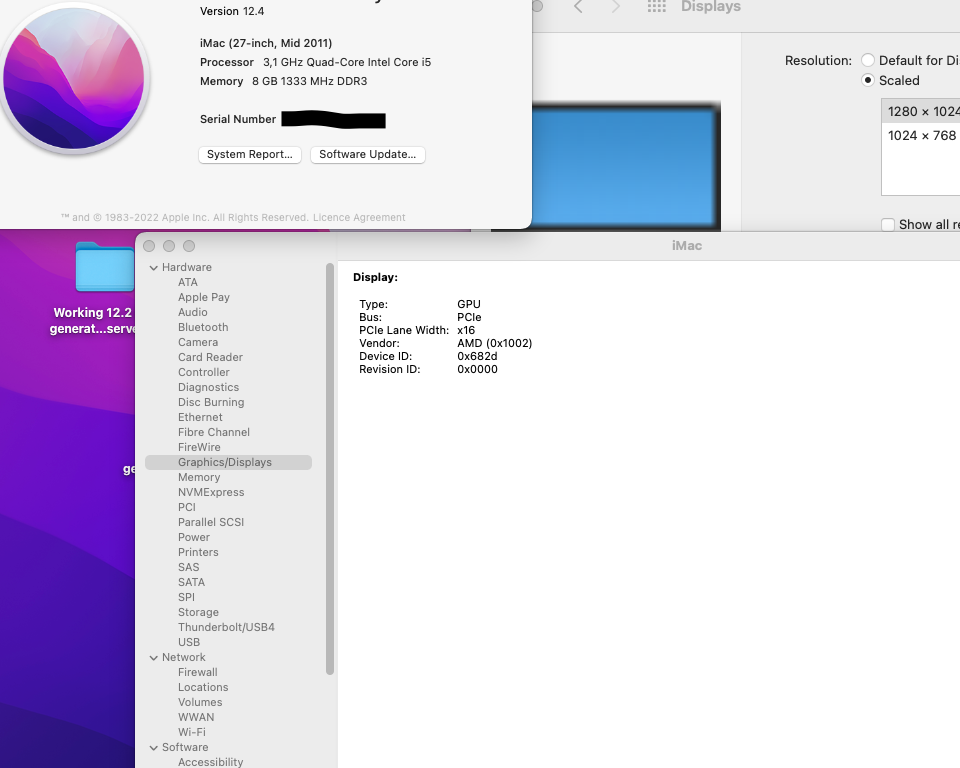Select Volumes under Network

click(200, 702)
